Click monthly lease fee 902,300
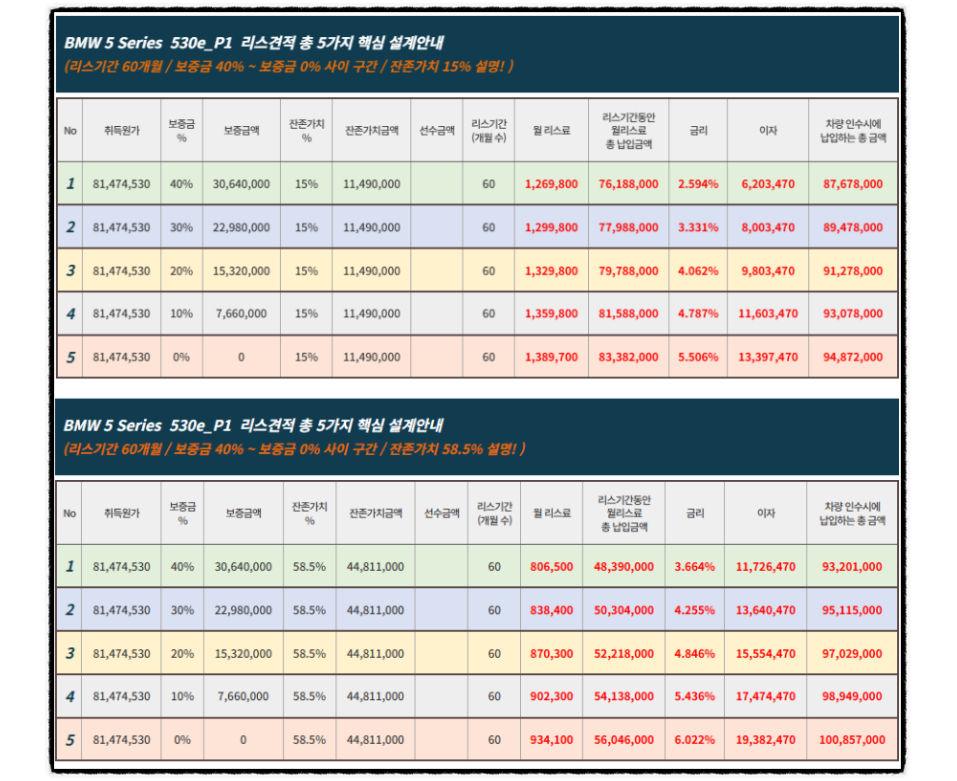Image resolution: width=957 pixels, height=781 pixels. [x=551, y=696]
